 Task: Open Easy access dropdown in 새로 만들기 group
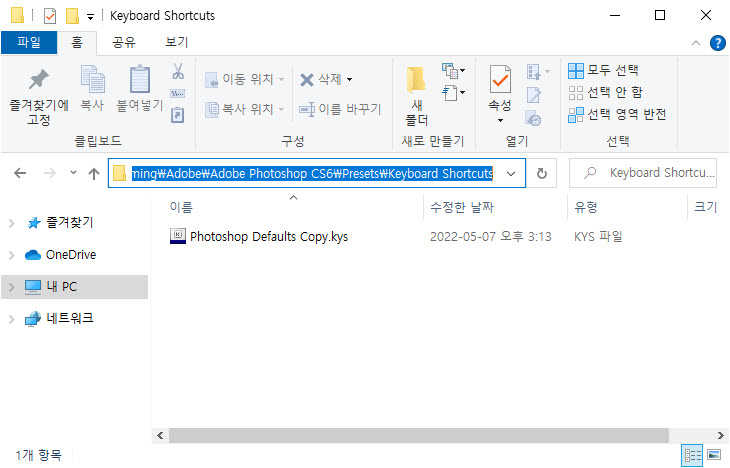pyautogui.click(x=453, y=93)
